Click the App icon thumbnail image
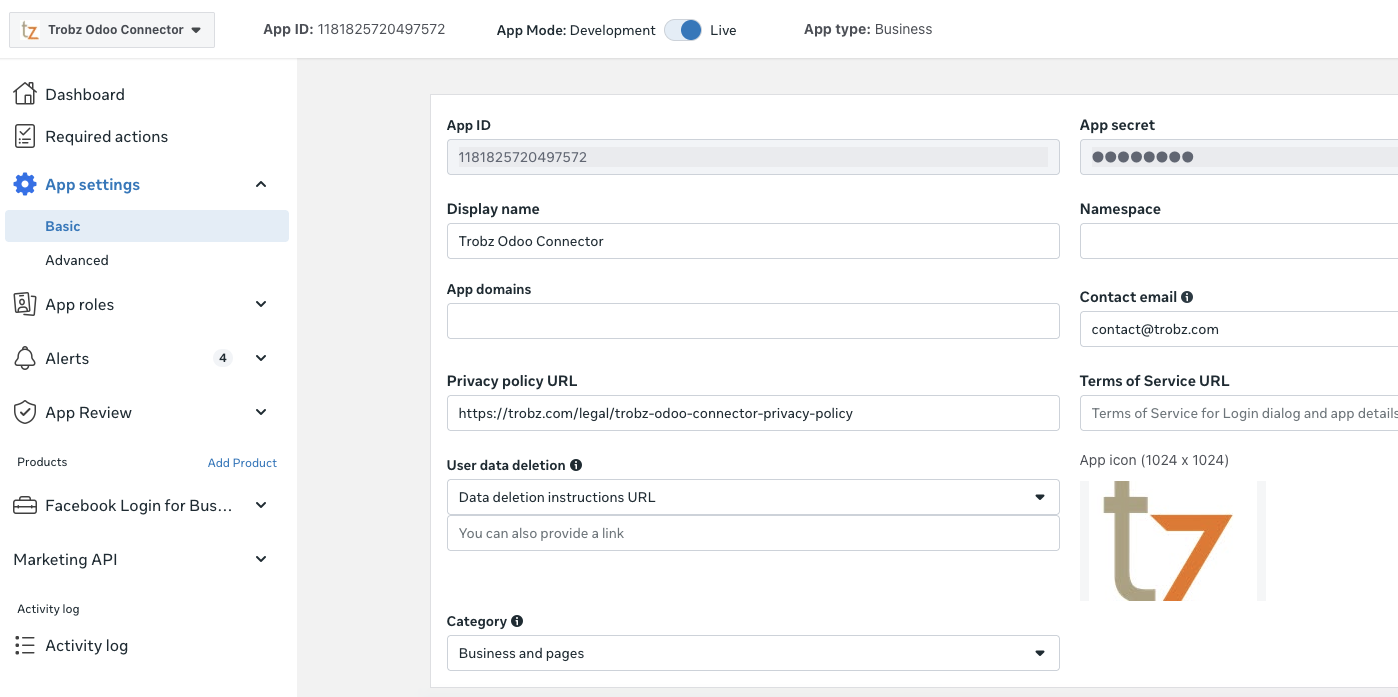The image size is (1398, 697). tap(1173, 541)
